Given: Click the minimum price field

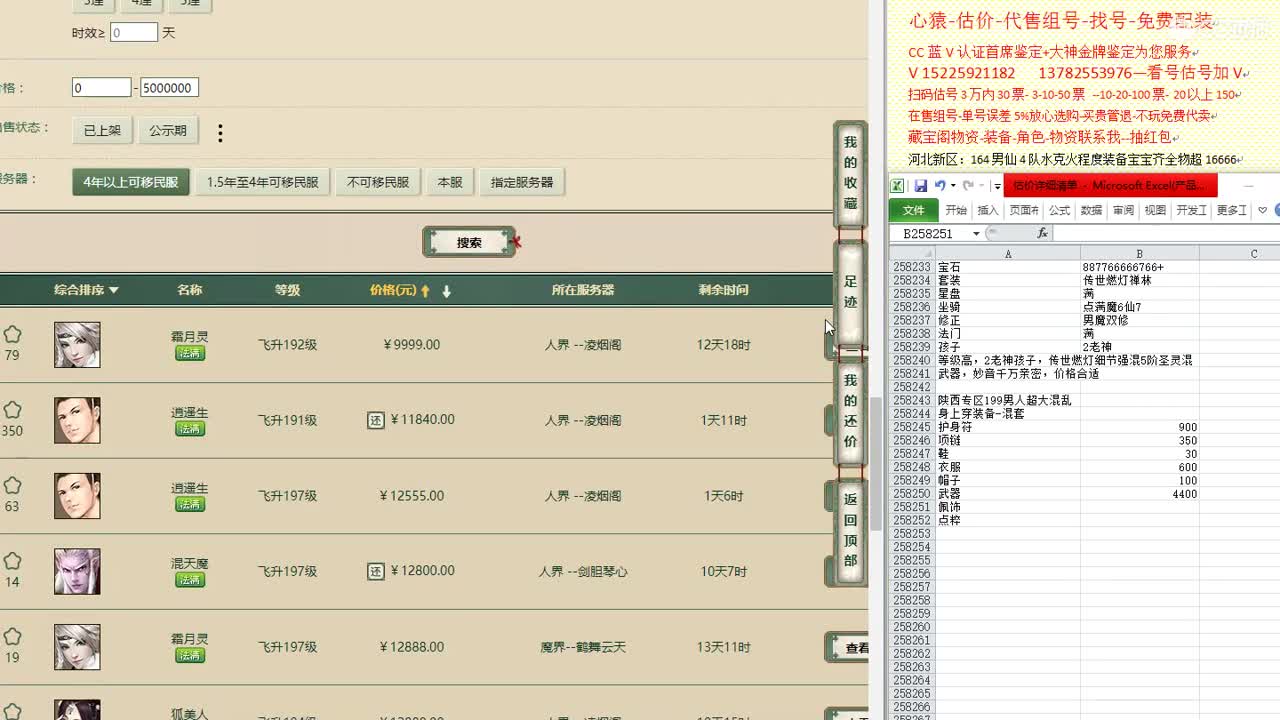Looking at the screenshot, I should 102,88.
